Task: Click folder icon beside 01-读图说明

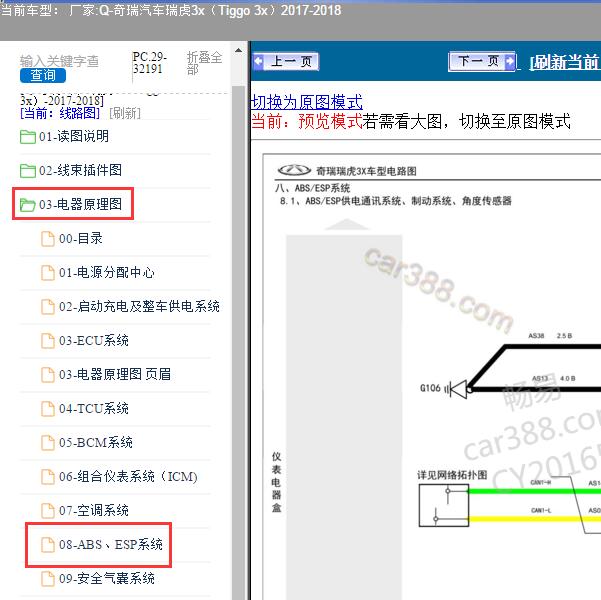Action: point(28,137)
